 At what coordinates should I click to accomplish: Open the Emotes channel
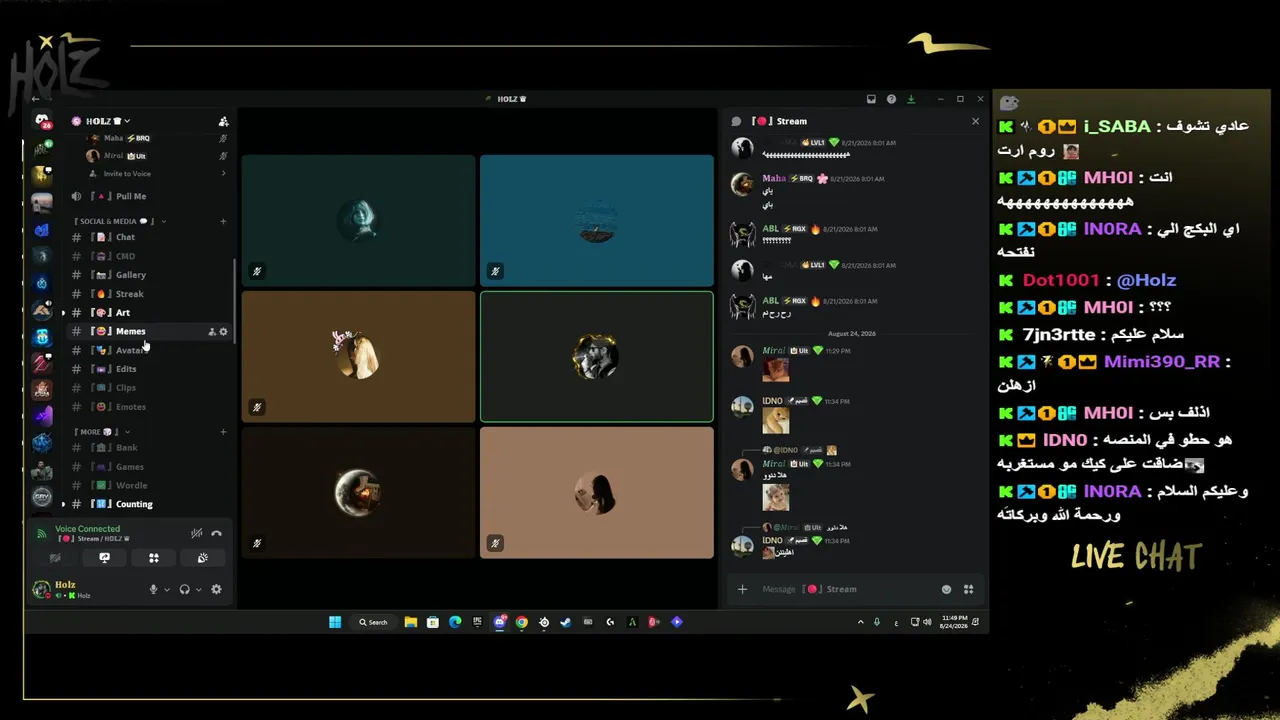point(150,407)
